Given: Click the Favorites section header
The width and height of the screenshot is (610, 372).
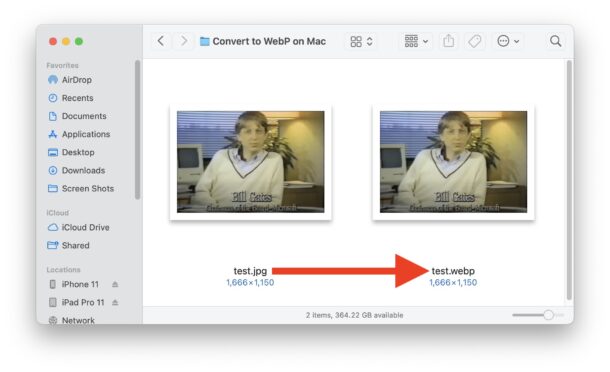Looking at the screenshot, I should [x=62, y=65].
